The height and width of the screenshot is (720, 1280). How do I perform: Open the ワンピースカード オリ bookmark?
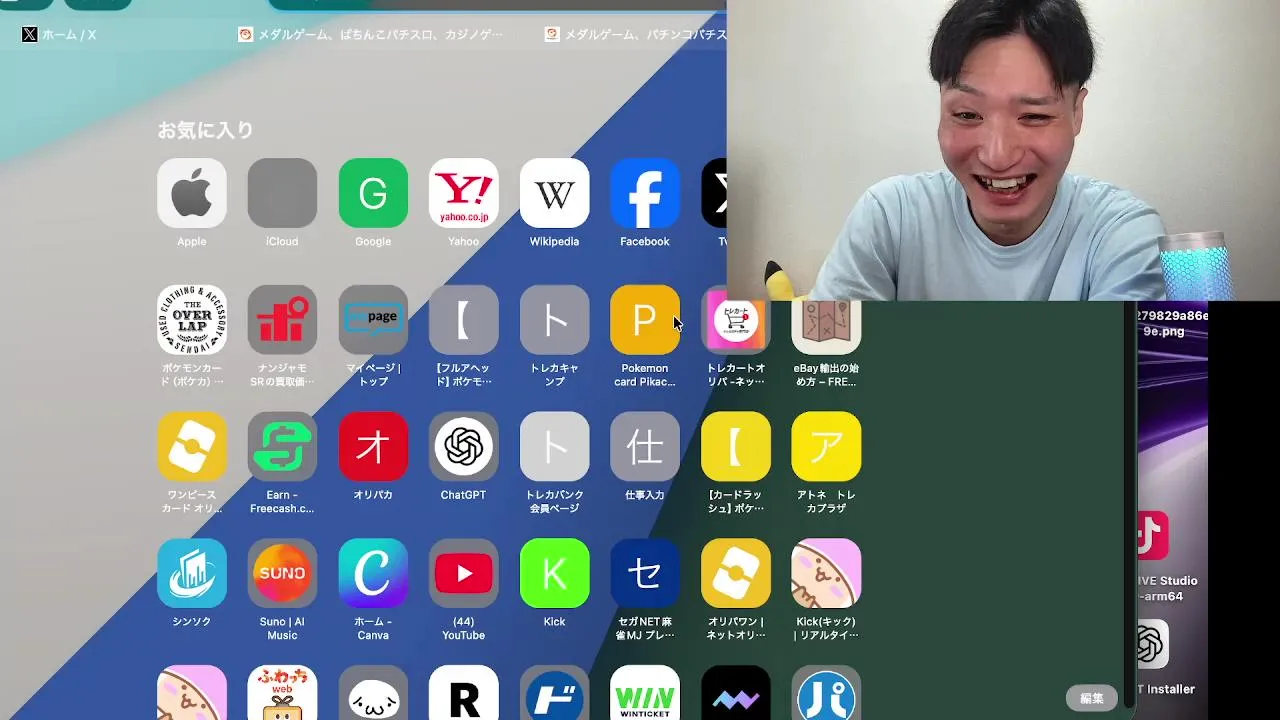click(192, 446)
